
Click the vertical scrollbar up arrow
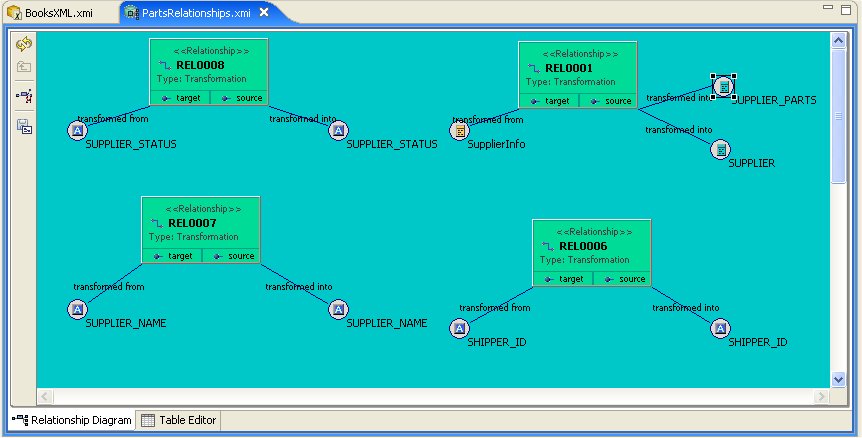click(x=838, y=40)
